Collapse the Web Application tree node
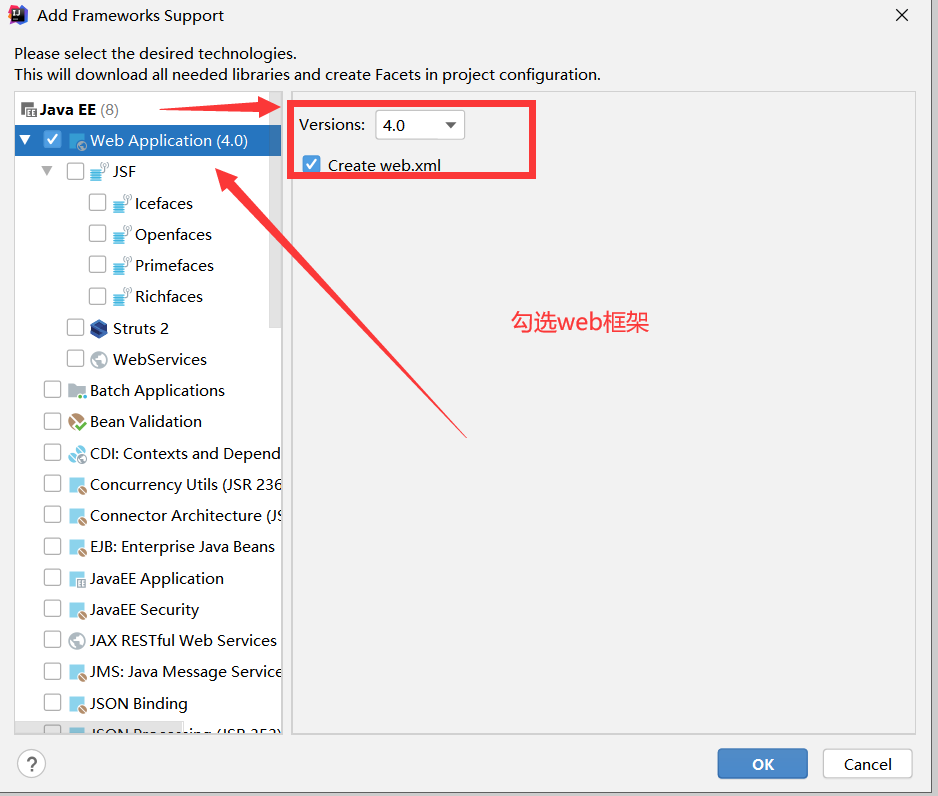 pos(25,140)
